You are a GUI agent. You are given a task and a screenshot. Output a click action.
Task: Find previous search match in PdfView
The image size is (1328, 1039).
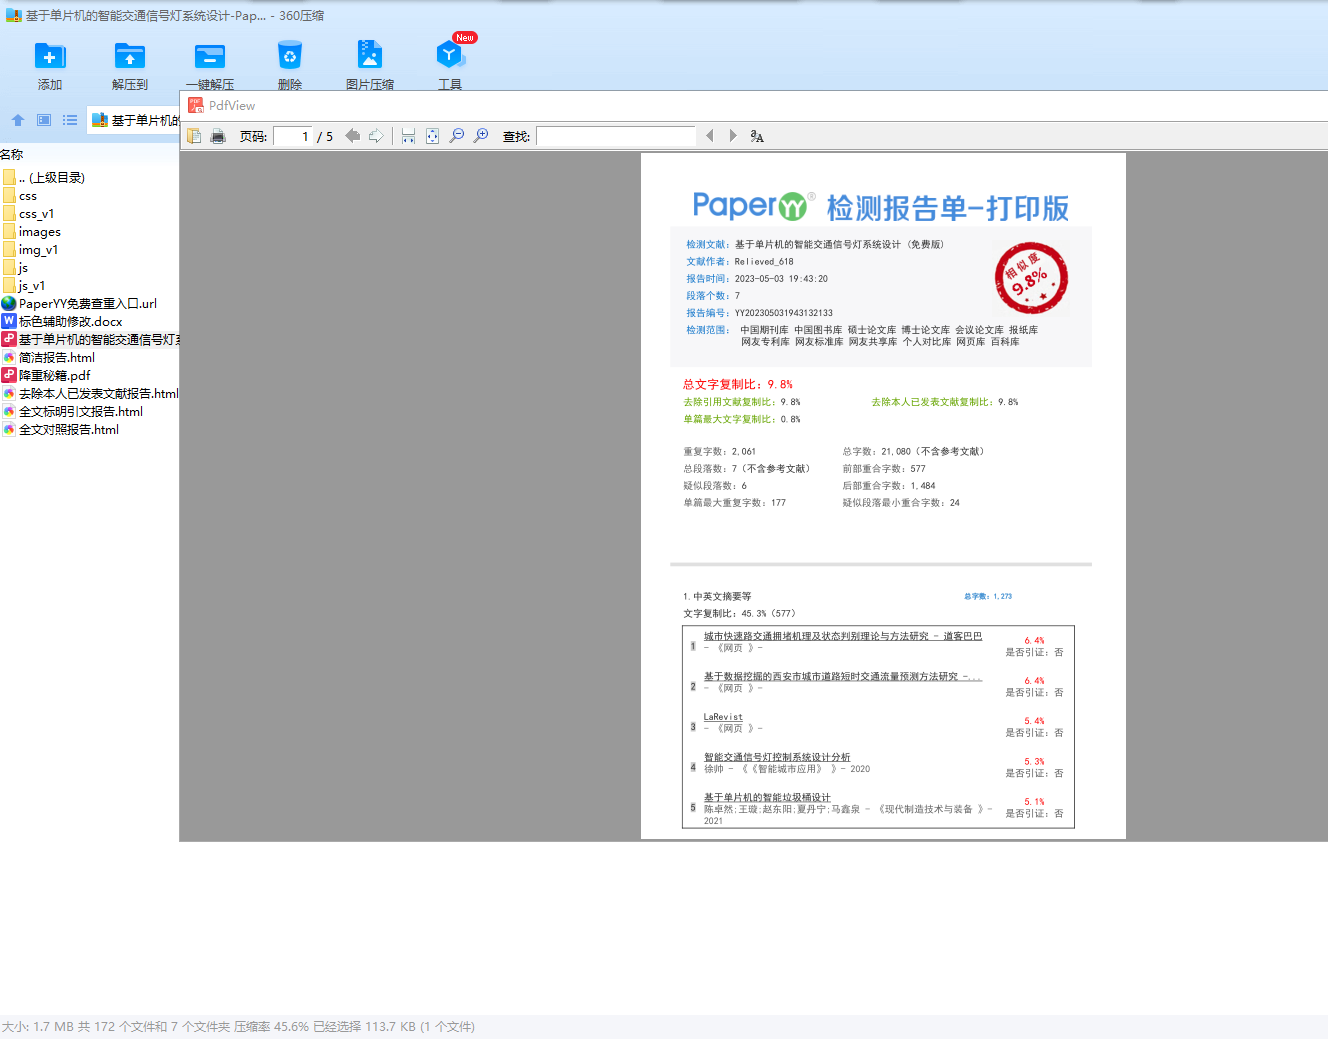pyautogui.click(x=710, y=136)
